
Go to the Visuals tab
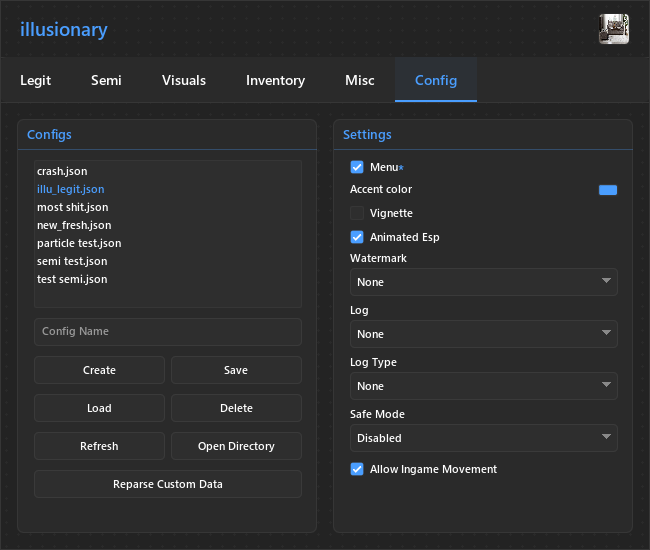[x=184, y=80]
